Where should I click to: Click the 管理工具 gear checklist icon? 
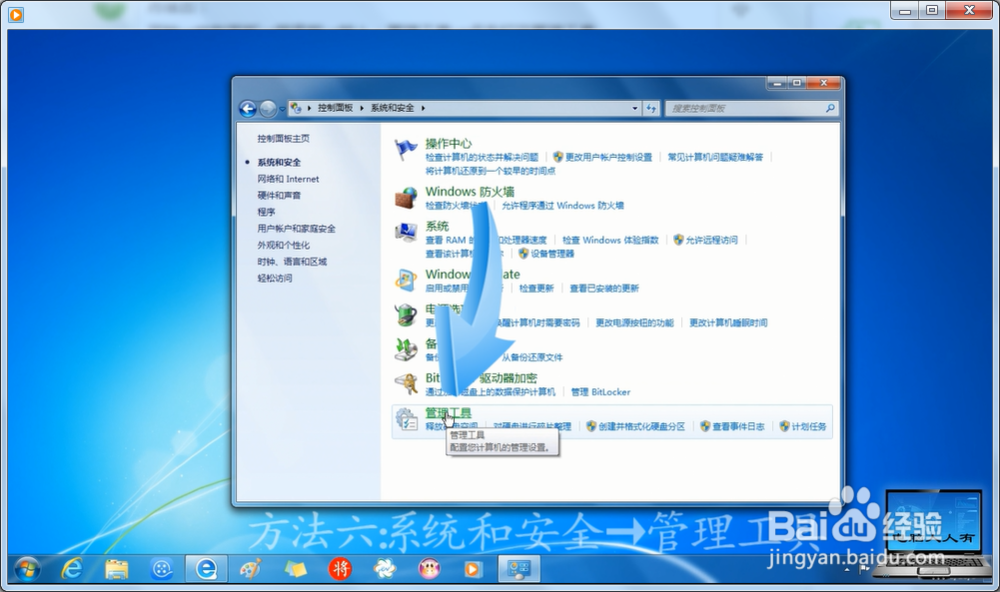406,419
